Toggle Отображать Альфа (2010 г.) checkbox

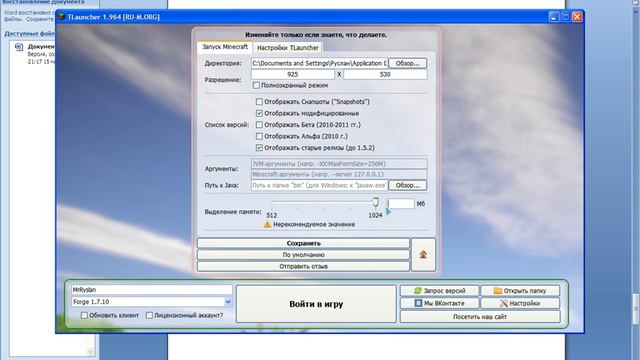(x=259, y=136)
